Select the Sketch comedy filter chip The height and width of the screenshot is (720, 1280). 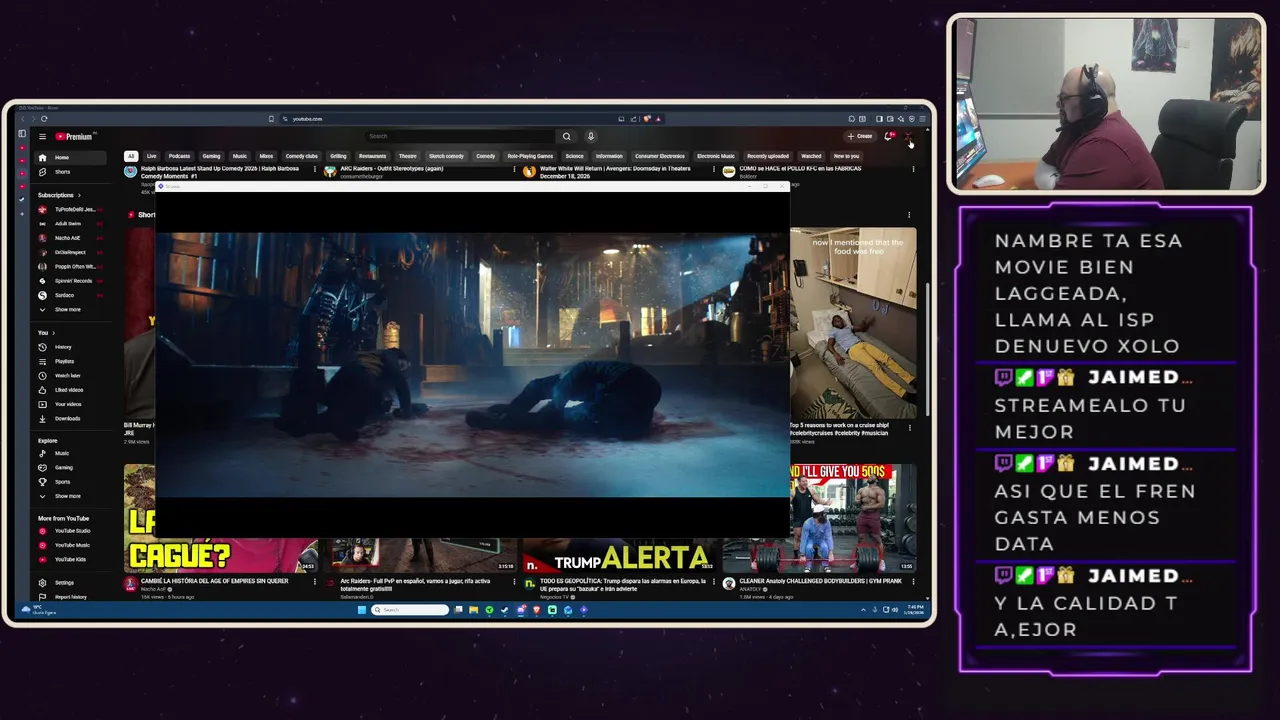(x=446, y=156)
